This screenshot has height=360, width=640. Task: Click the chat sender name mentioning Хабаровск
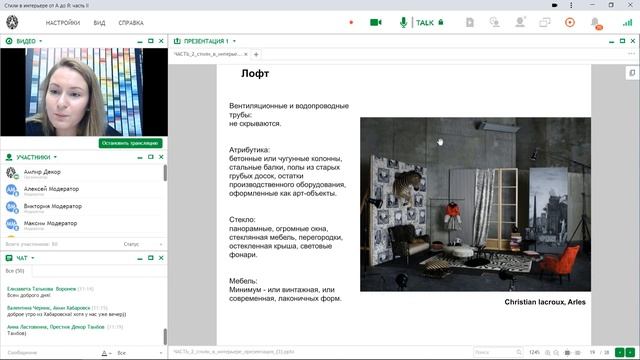coord(49,308)
